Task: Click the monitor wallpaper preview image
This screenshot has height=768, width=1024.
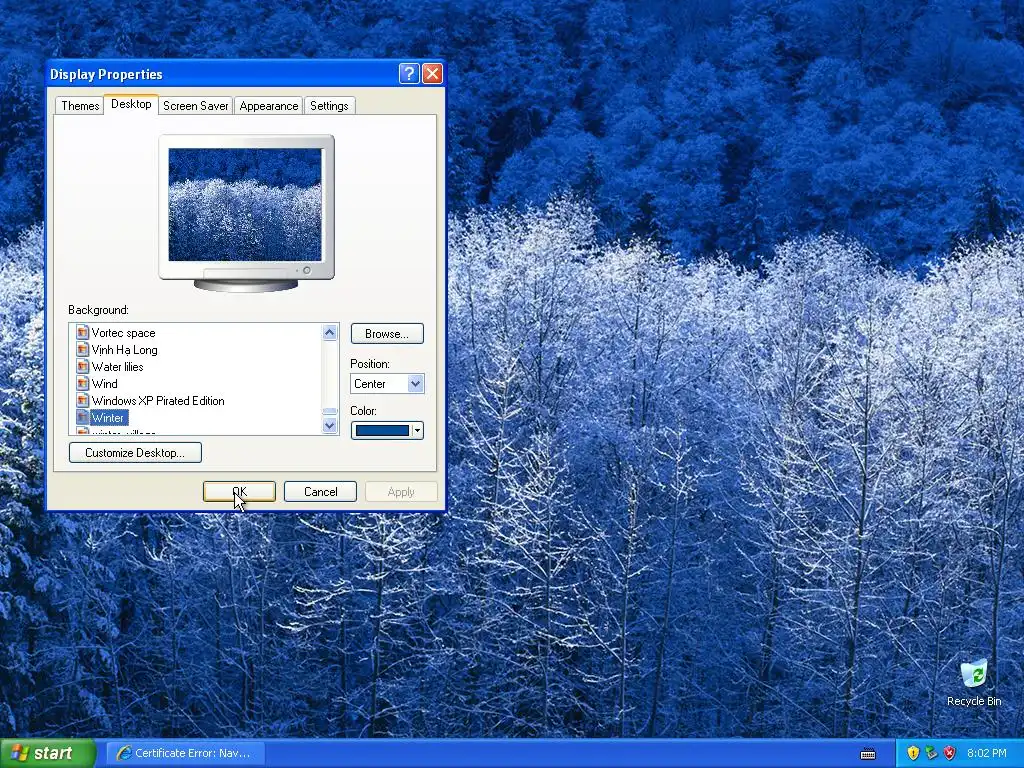Action: point(245,204)
